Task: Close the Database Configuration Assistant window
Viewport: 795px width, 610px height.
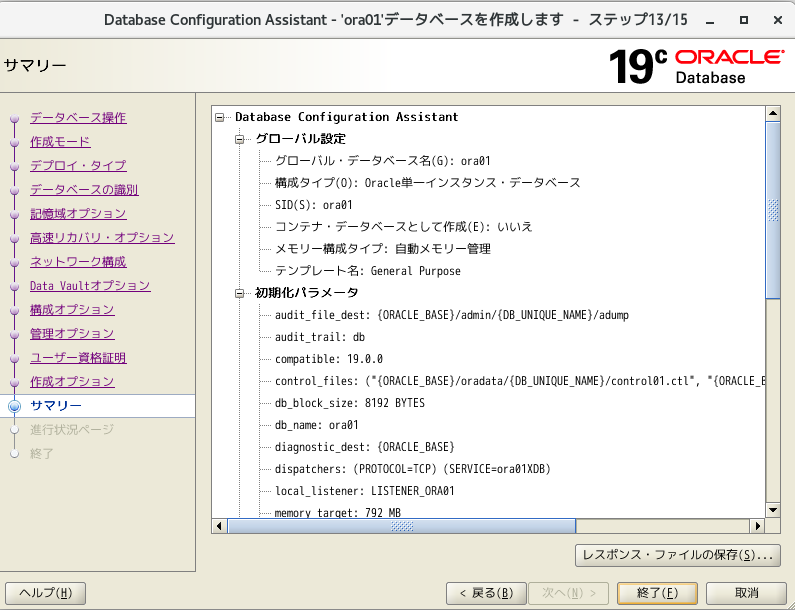Action: 778,20
